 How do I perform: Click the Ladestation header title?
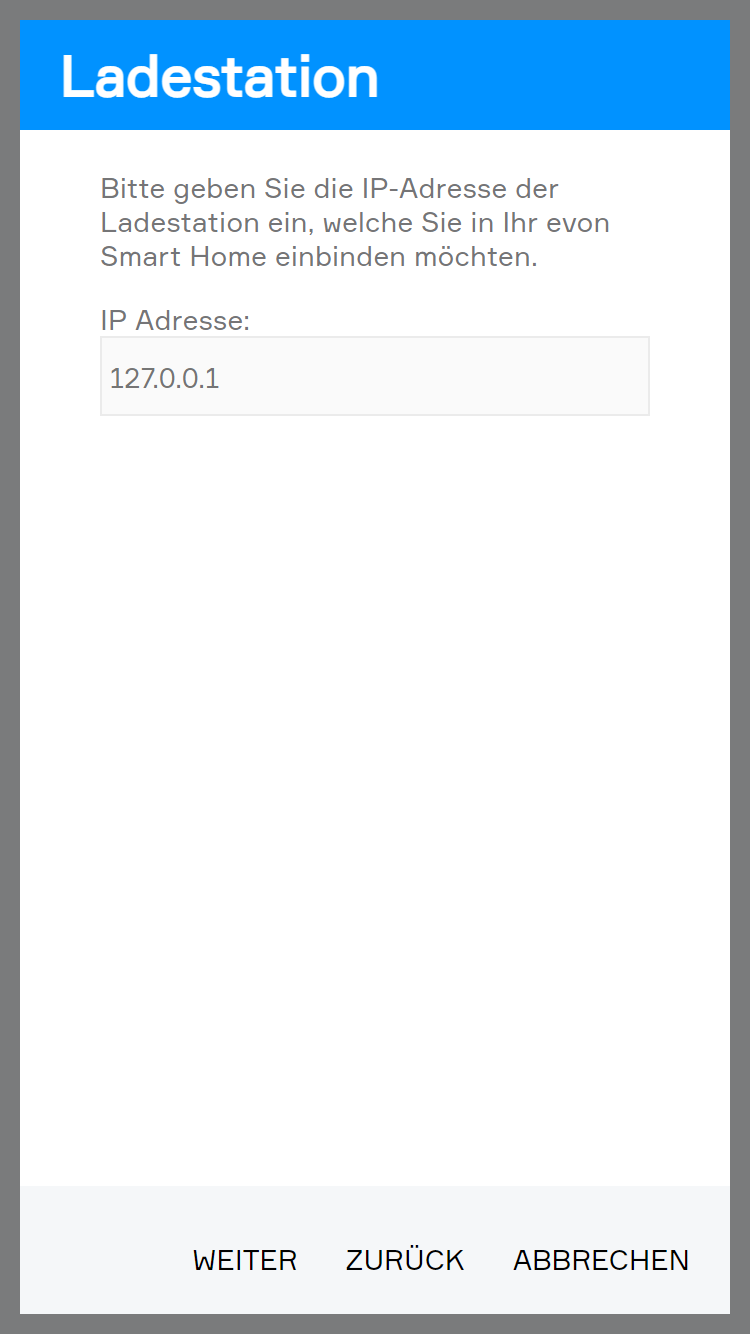coord(220,77)
